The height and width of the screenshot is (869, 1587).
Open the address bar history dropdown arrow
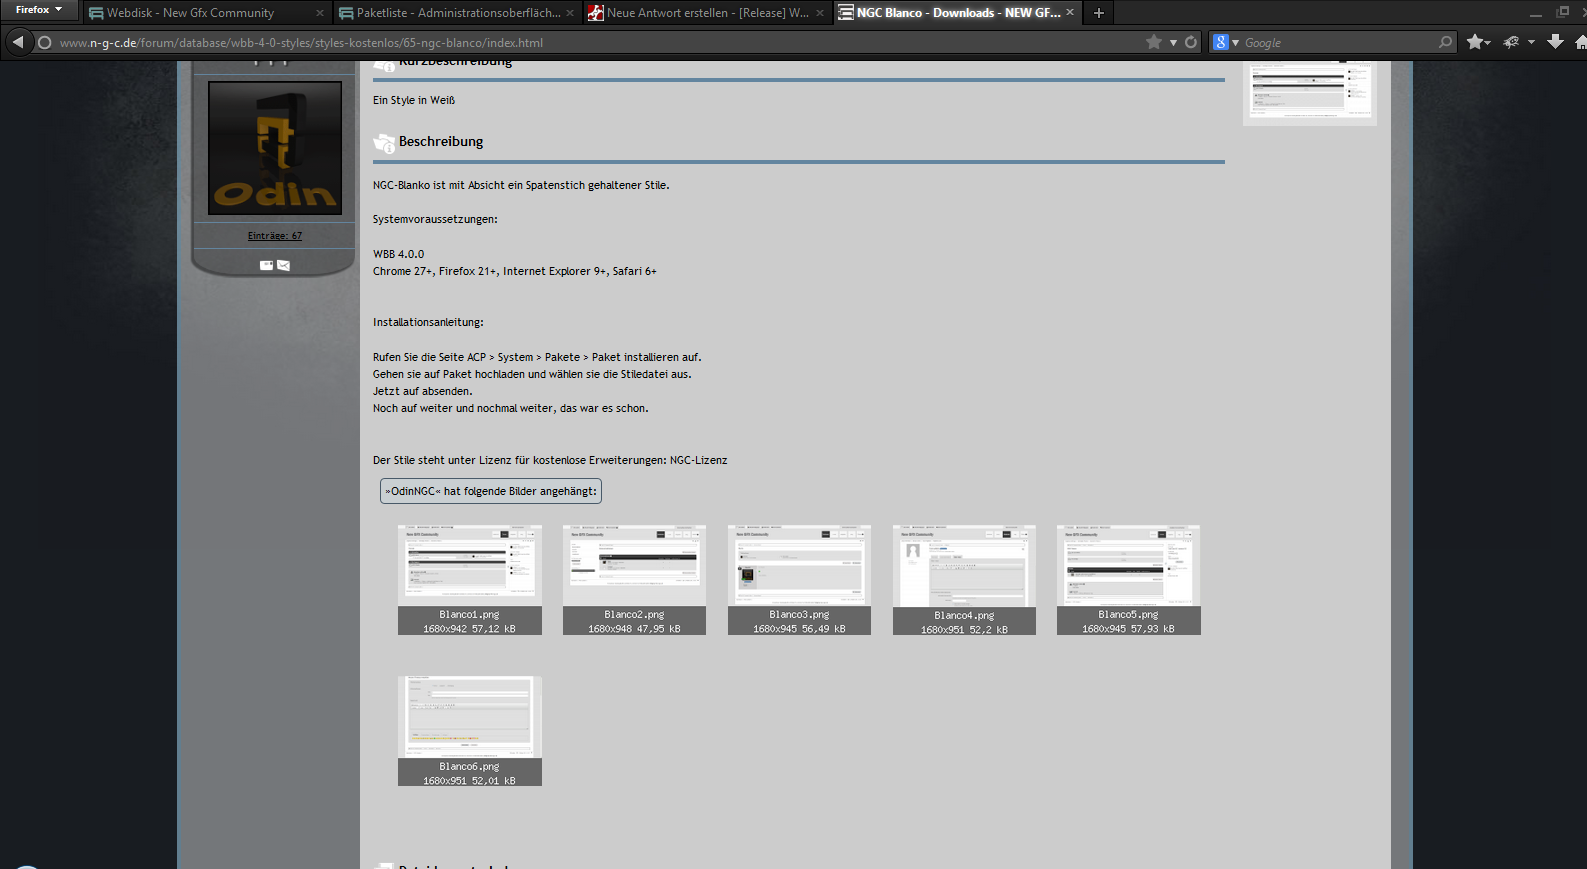[1173, 42]
